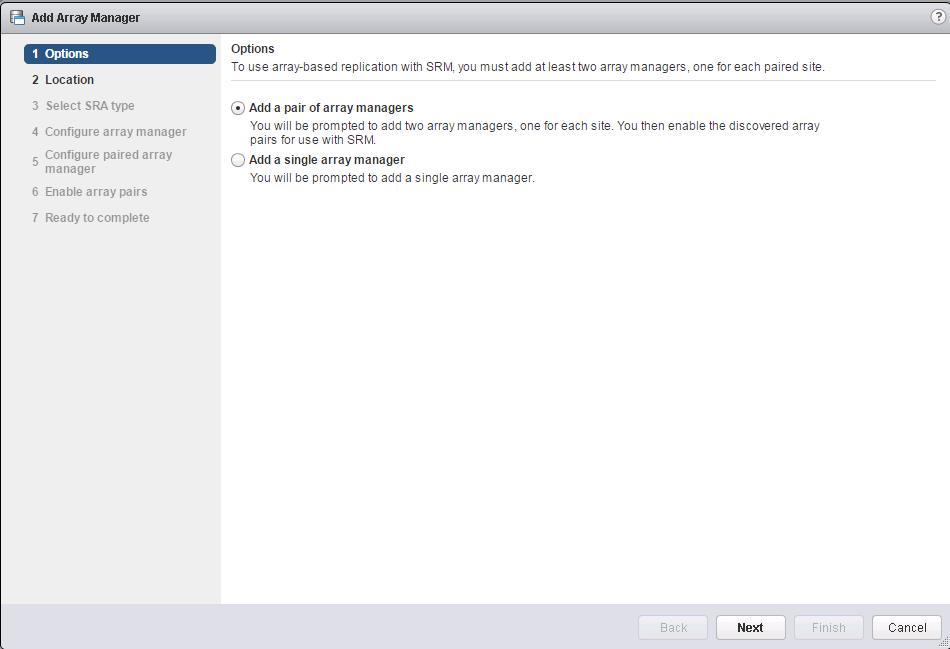
Task: Click the text 'To use array-based replication with SRM'
Action: tap(342, 67)
